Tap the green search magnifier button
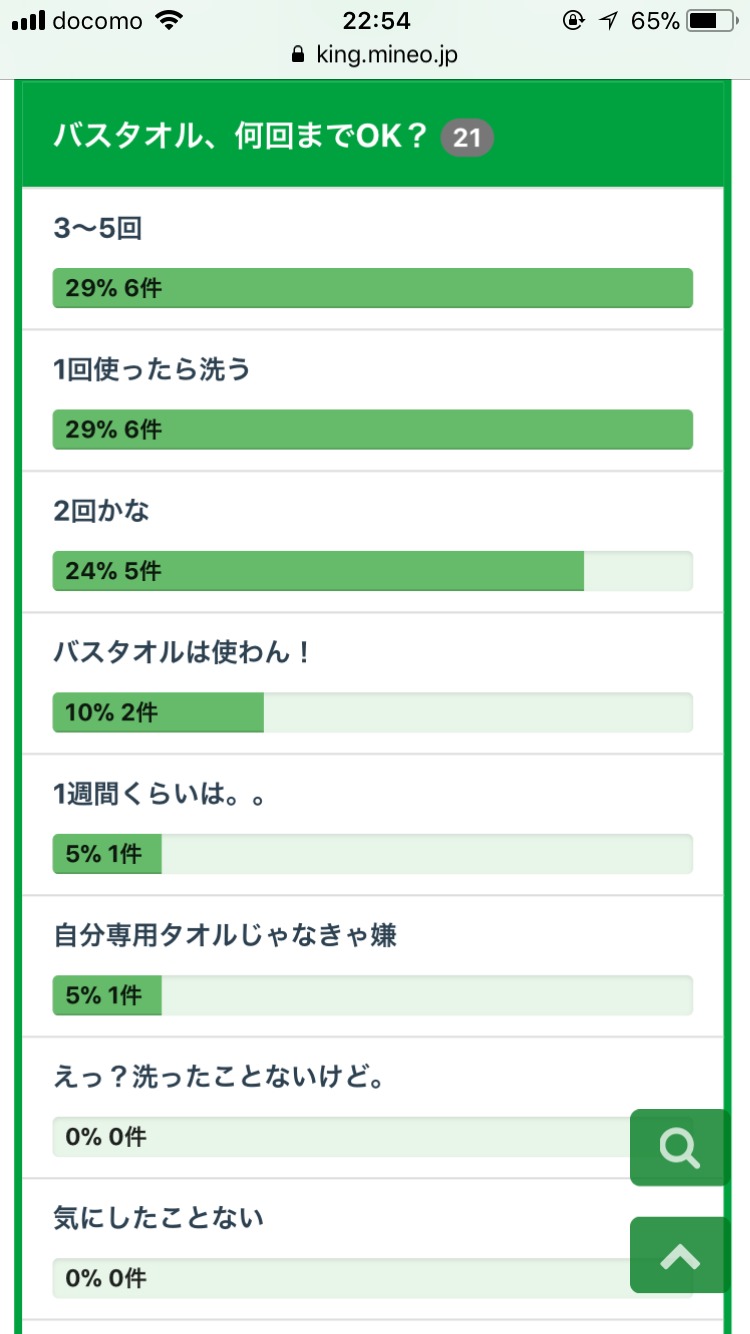Image resolution: width=750 pixels, height=1334 pixels. coord(680,1147)
